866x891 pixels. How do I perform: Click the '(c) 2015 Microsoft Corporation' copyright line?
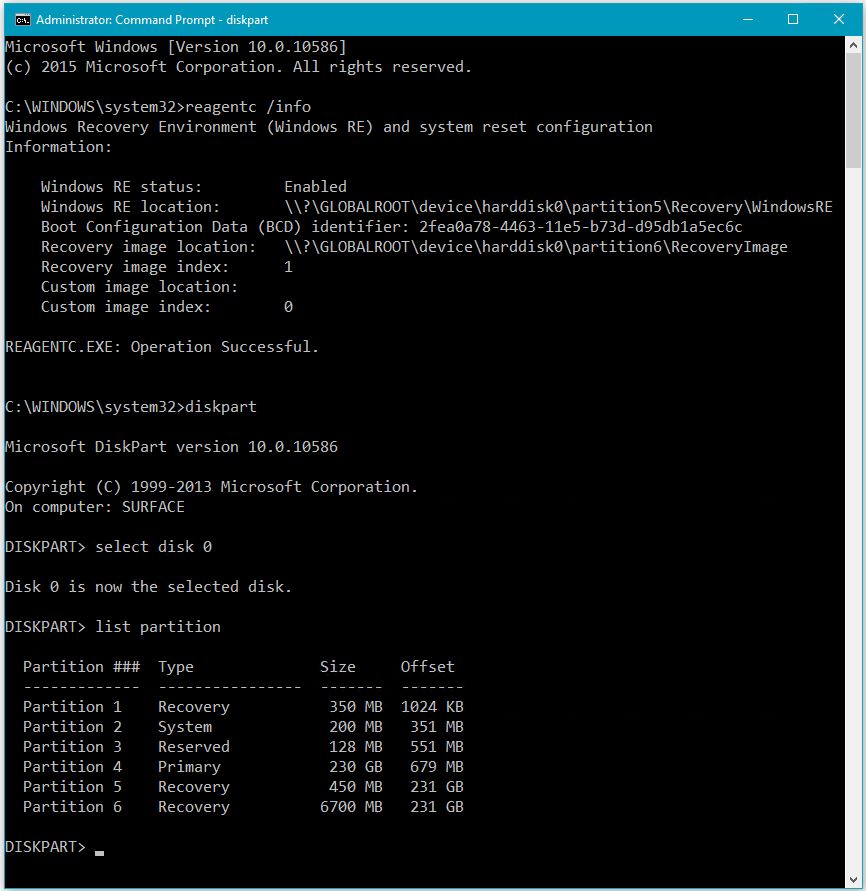(238, 66)
